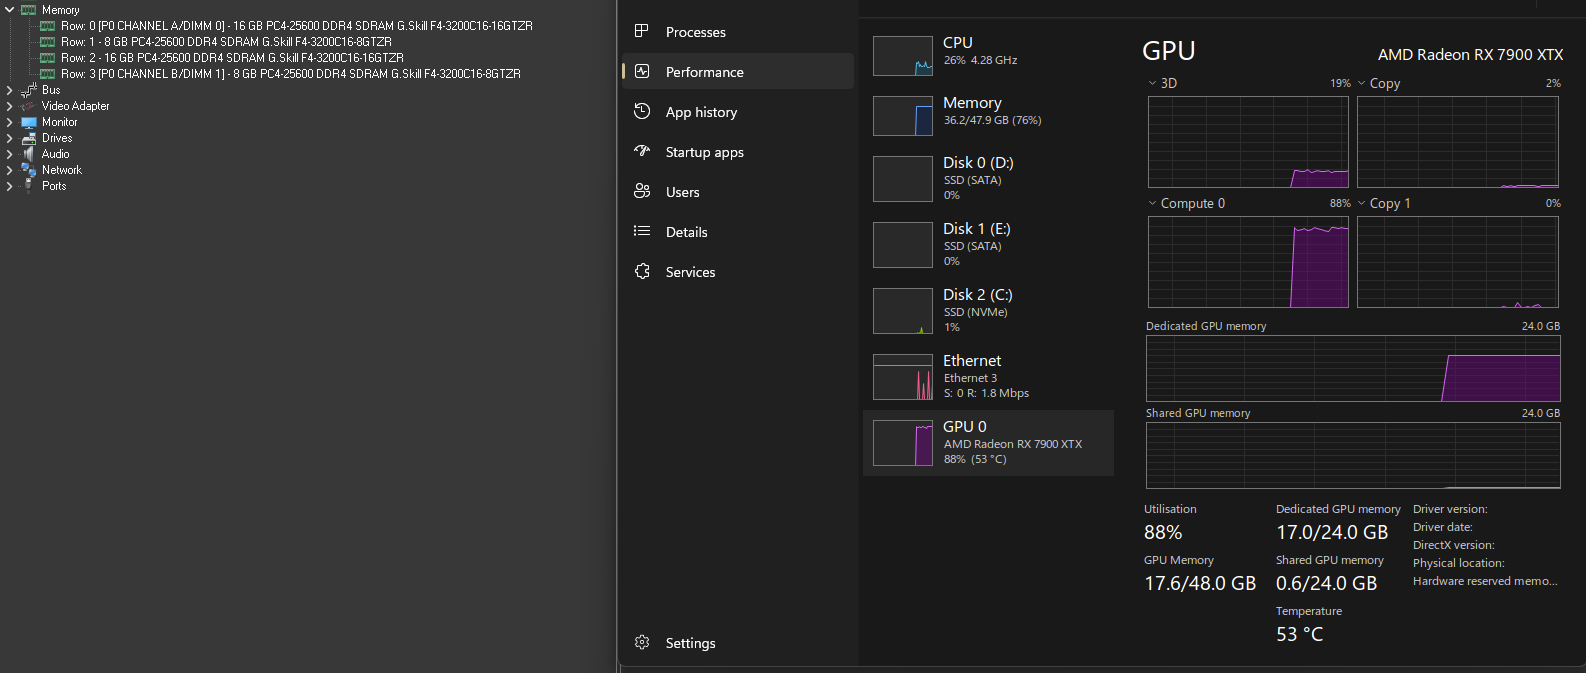Screen dimensions: 1586x673
Task: Open the Details page
Action: pos(738,232)
